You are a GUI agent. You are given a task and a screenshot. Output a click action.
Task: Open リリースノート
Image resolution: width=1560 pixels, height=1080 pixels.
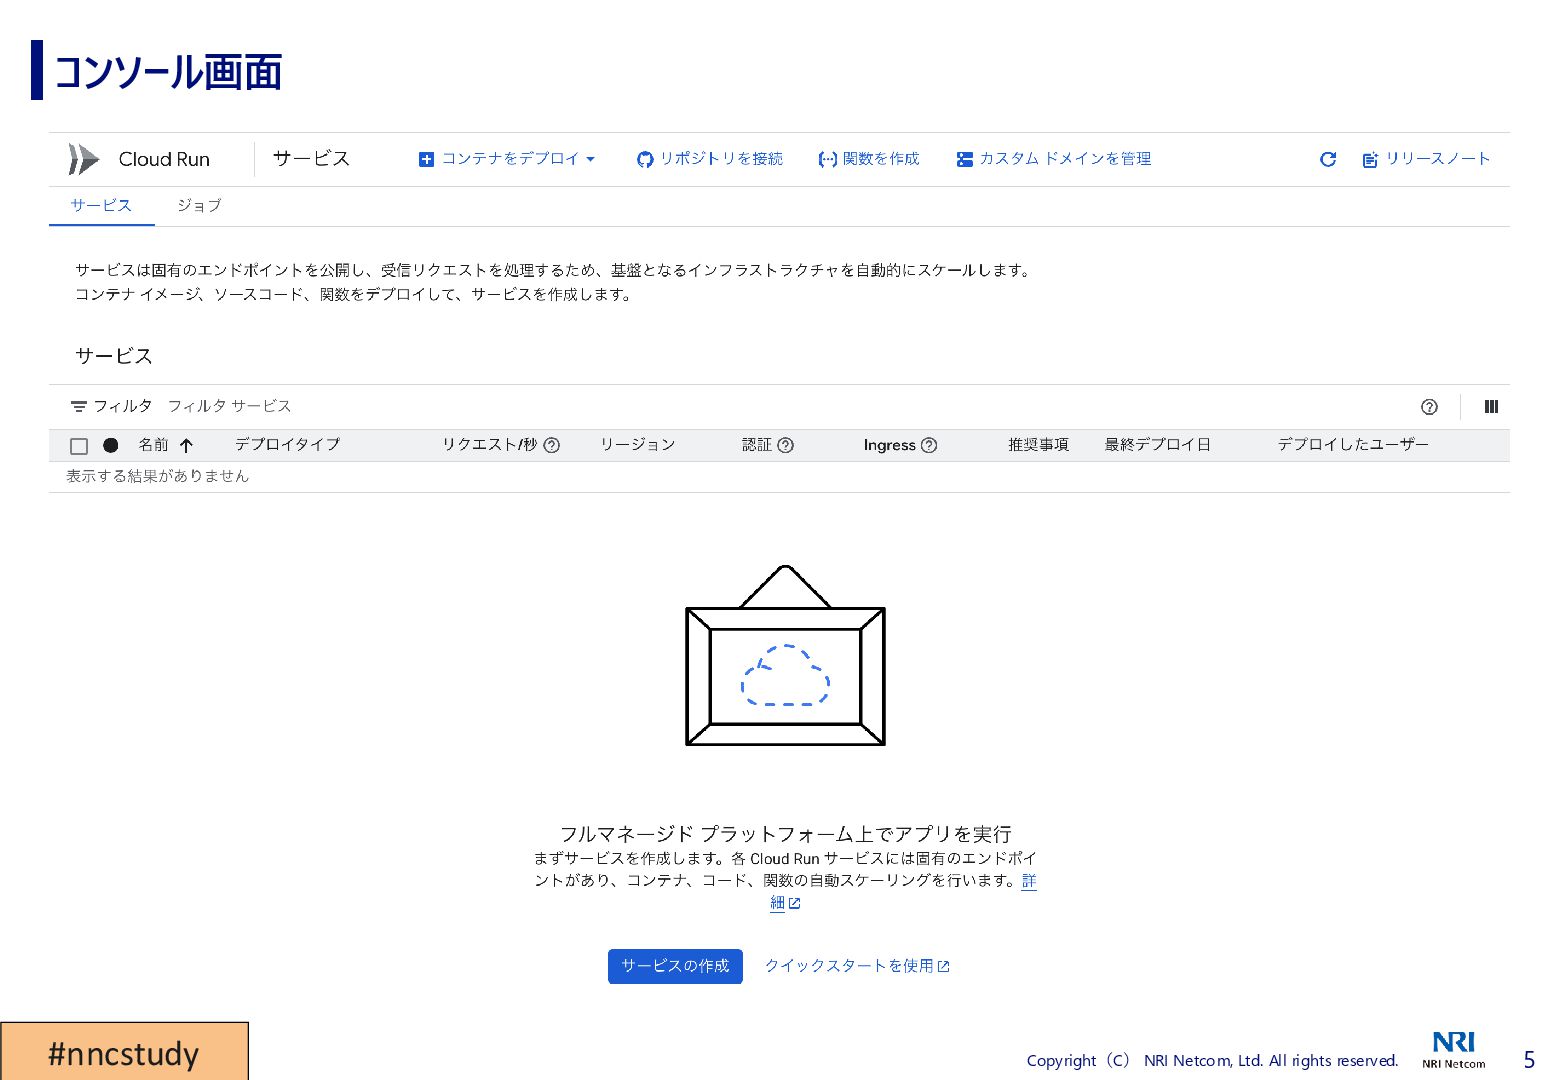click(x=1426, y=159)
